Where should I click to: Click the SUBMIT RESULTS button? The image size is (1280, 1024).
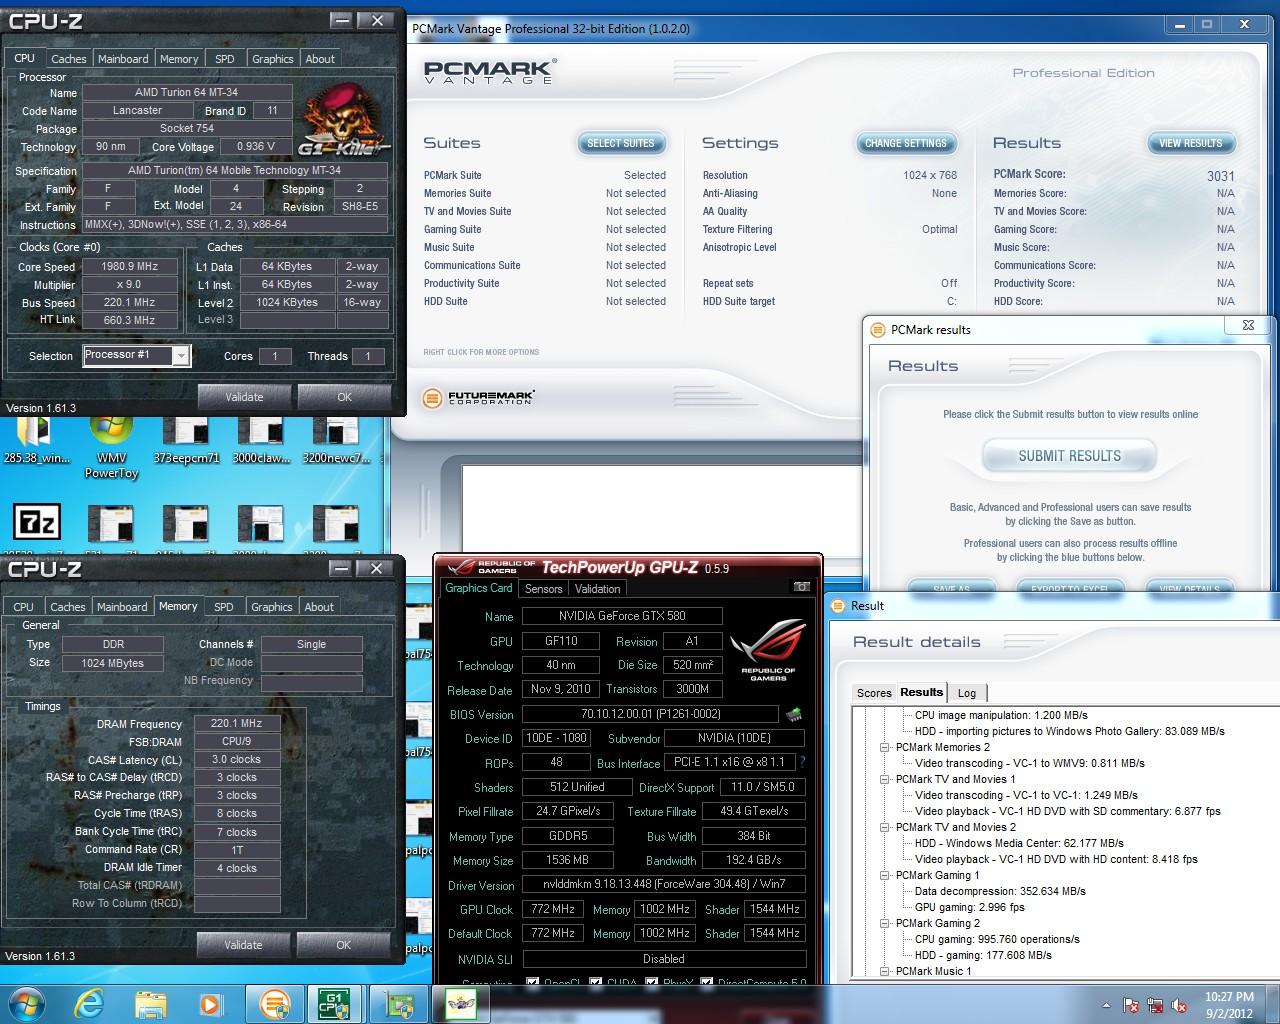click(x=1070, y=456)
